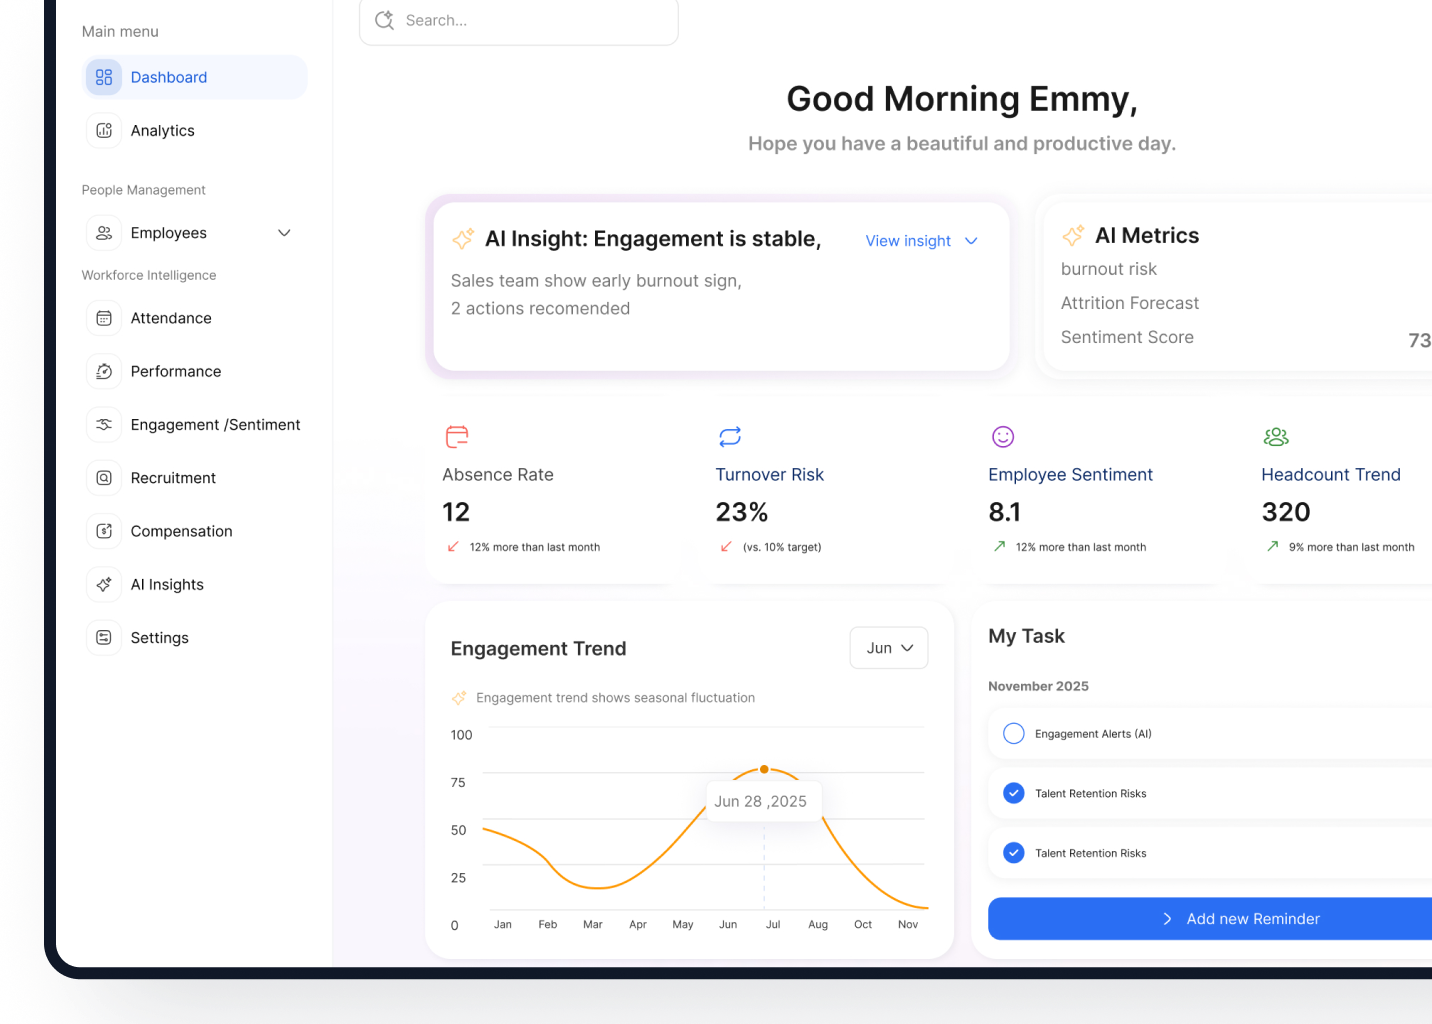Screen dimensions: 1432x1024
Task: Click the Analytics chart icon
Action: [104, 131]
